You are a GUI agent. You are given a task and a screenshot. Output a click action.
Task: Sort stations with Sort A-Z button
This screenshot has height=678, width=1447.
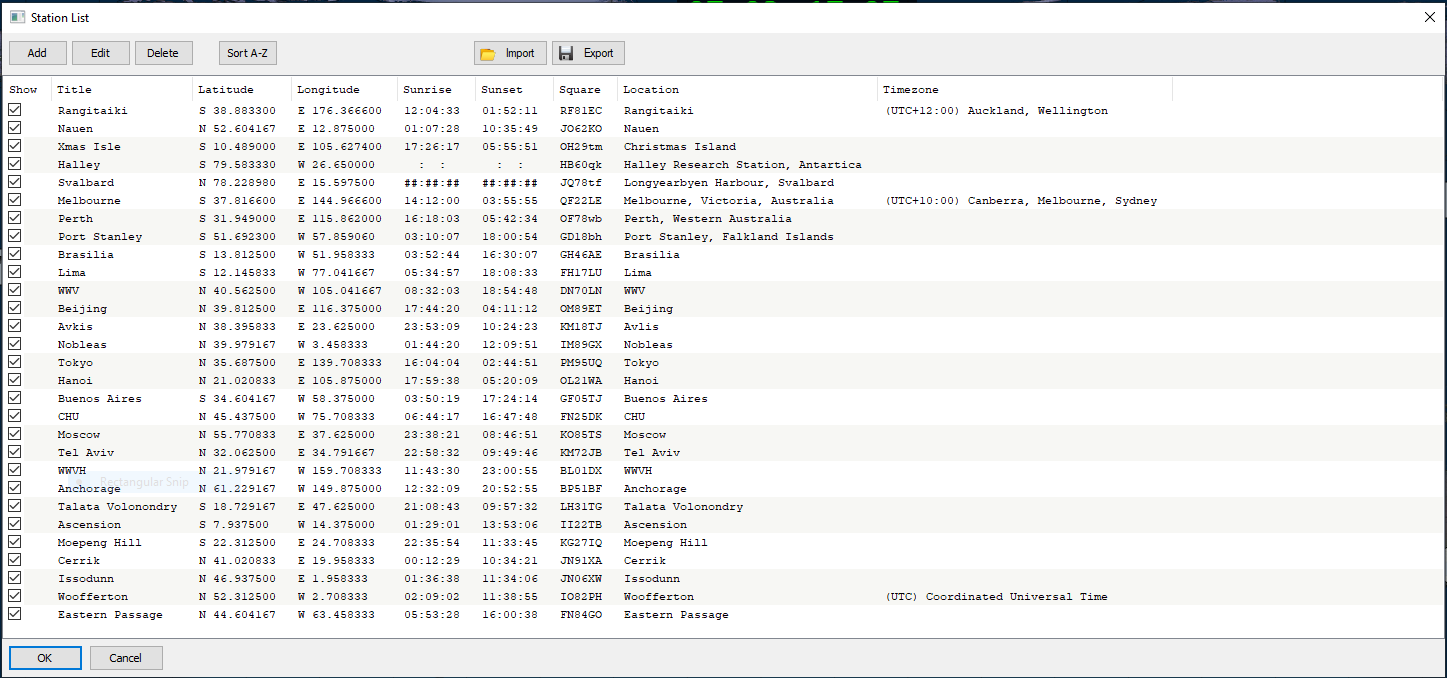(248, 53)
